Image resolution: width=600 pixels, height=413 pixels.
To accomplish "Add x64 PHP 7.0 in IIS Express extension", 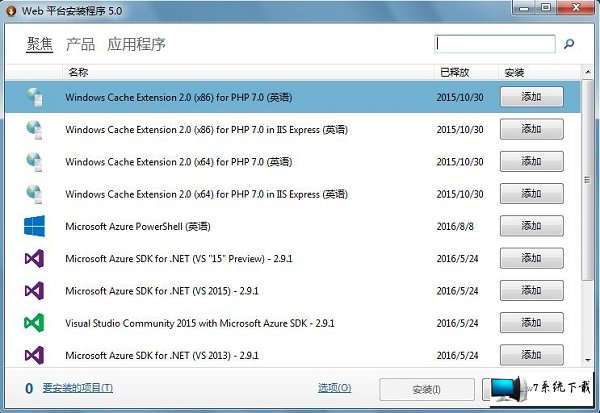I will (x=532, y=194).
